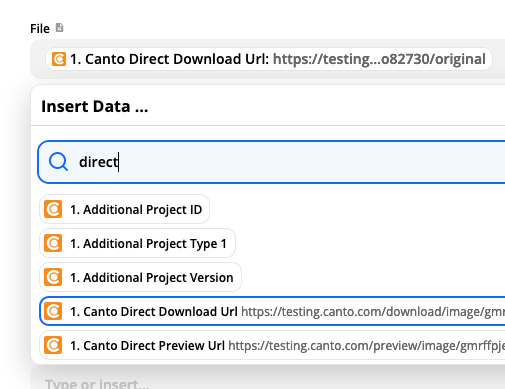Click the file icon next to File label
The width and height of the screenshot is (505, 389).
point(59,28)
